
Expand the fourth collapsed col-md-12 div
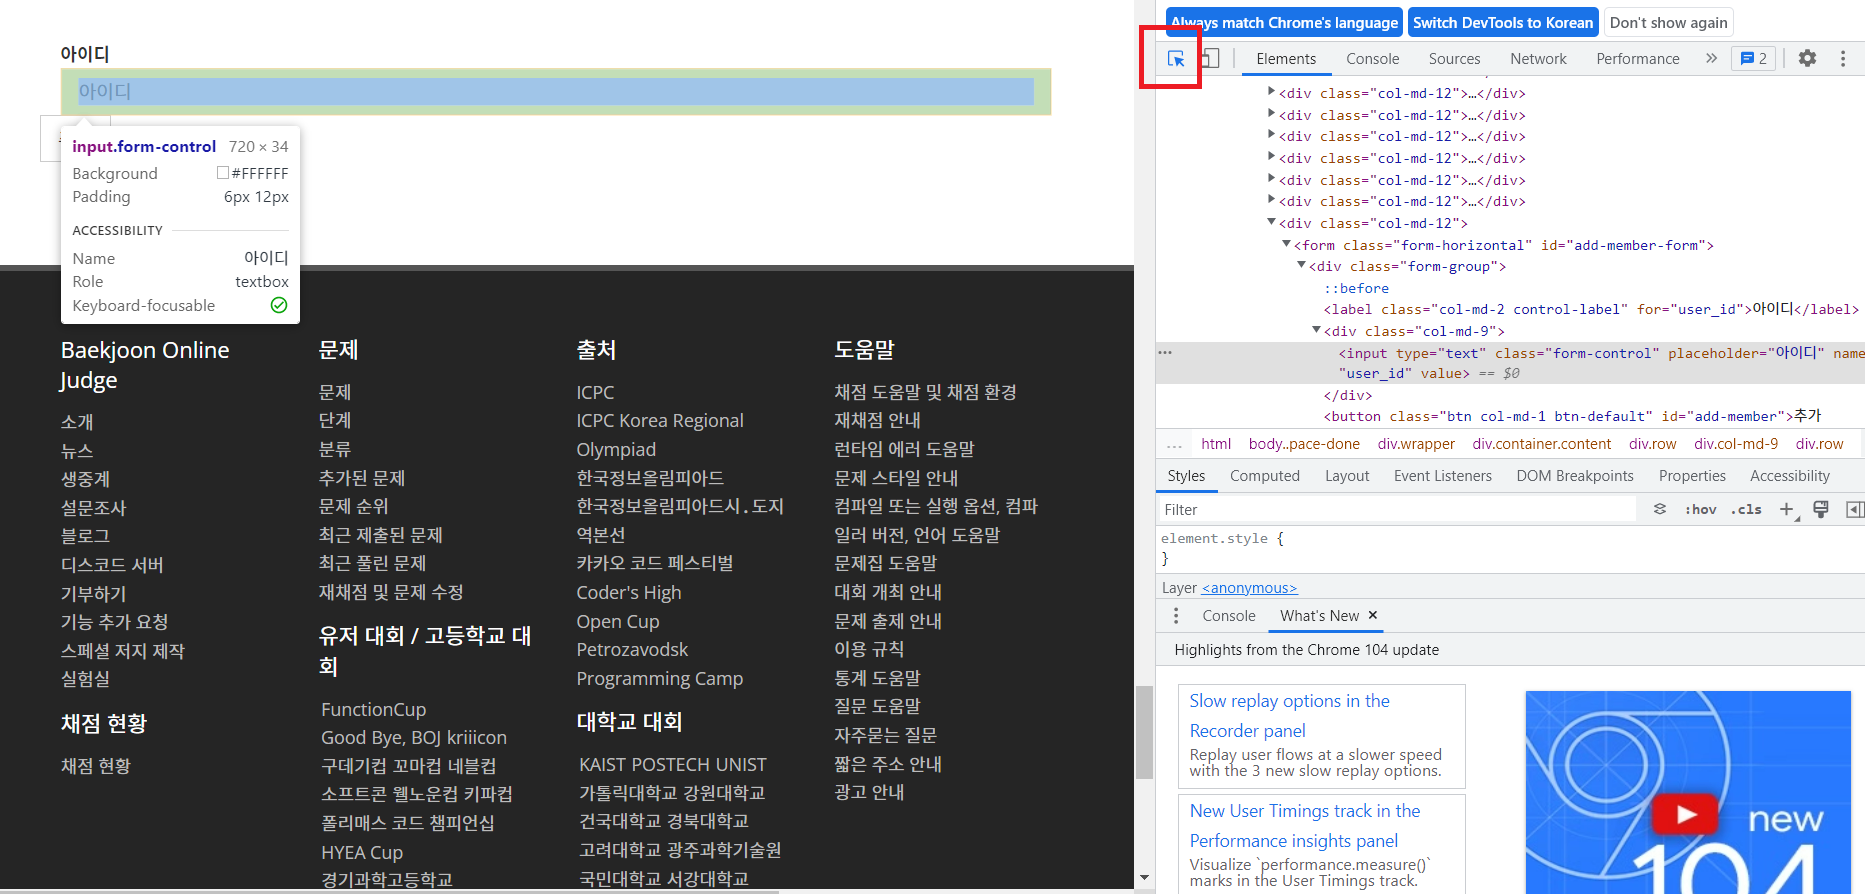pos(1272,157)
